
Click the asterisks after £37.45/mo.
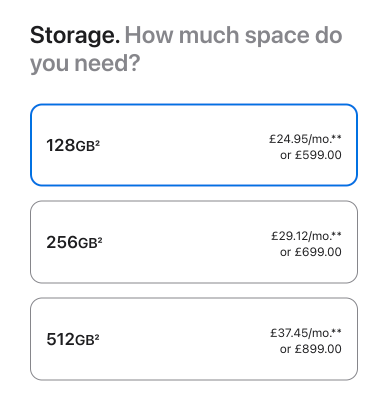pyautogui.click(x=337, y=331)
